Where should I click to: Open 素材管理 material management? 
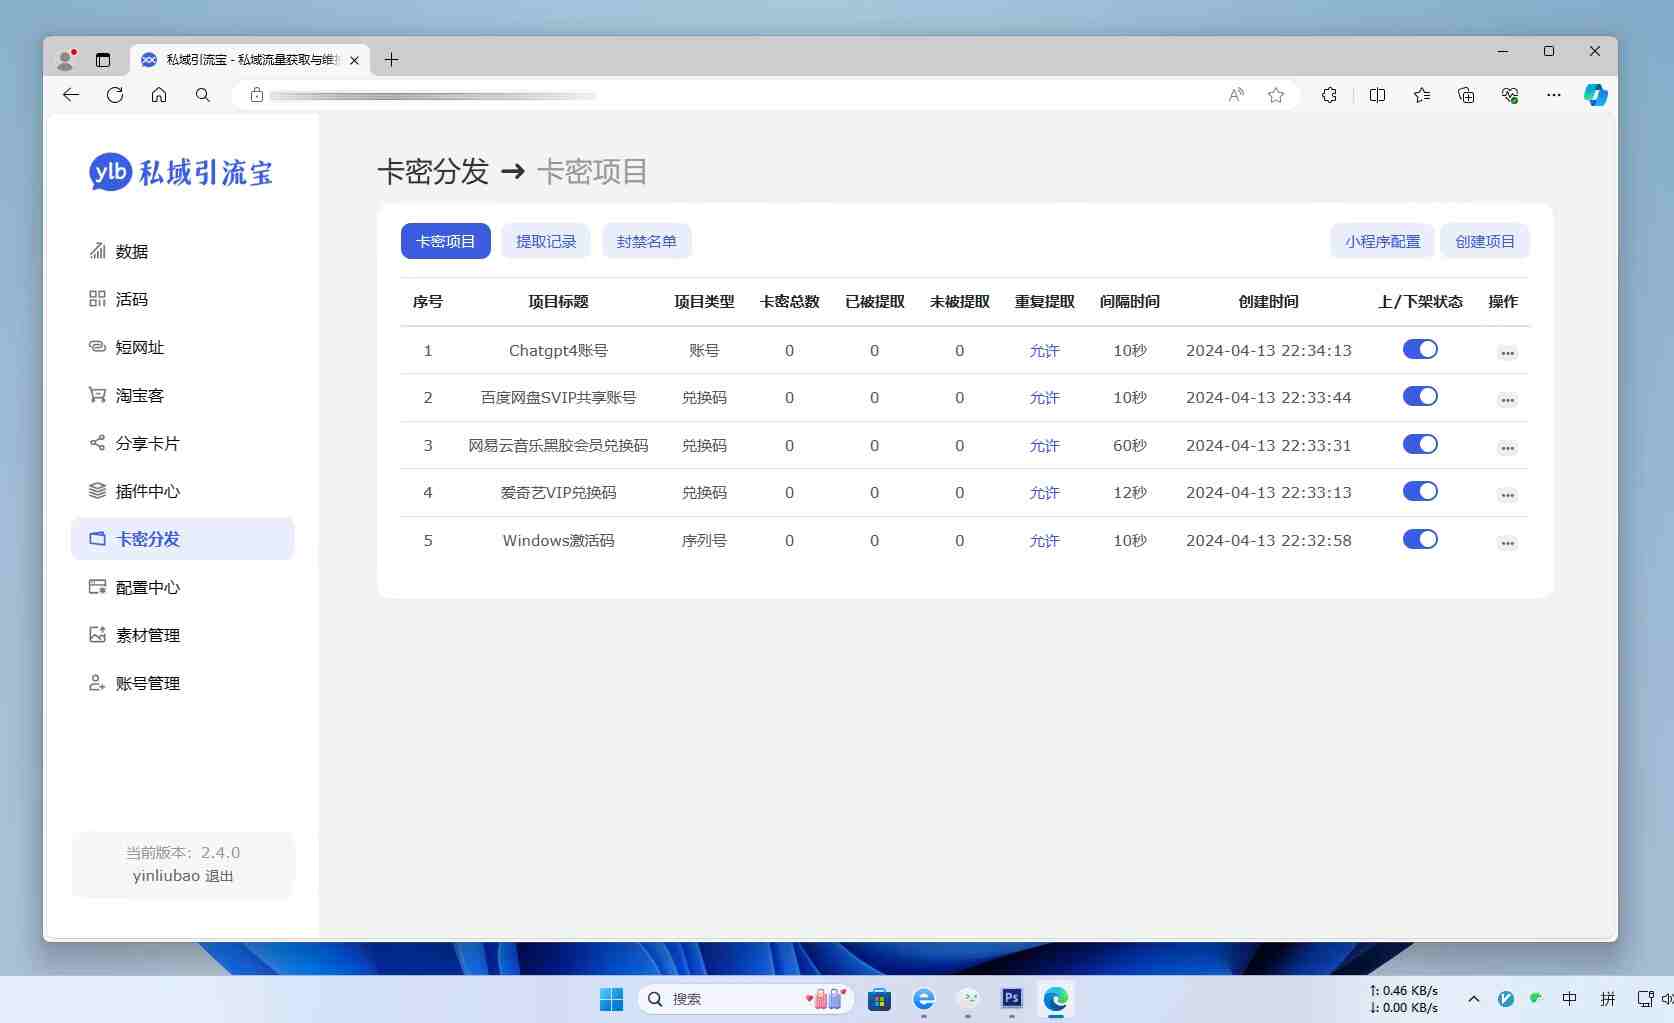pos(147,635)
